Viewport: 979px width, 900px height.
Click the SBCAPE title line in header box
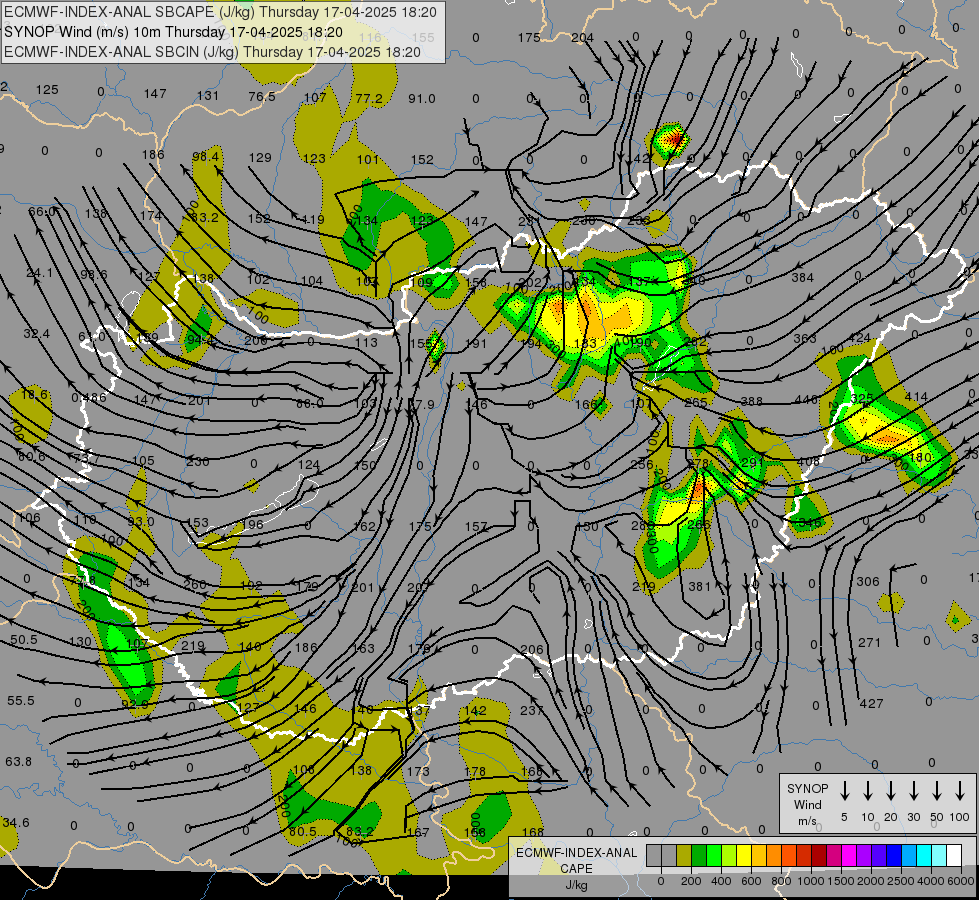[x=220, y=12]
